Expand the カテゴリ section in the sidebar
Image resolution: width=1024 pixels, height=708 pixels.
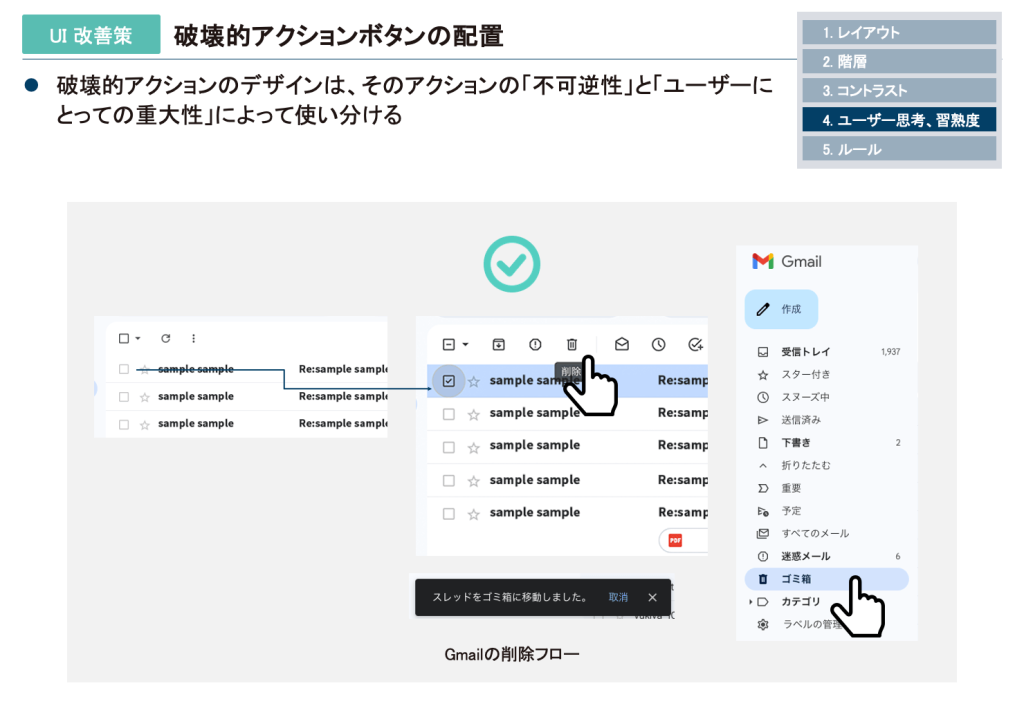(x=752, y=602)
